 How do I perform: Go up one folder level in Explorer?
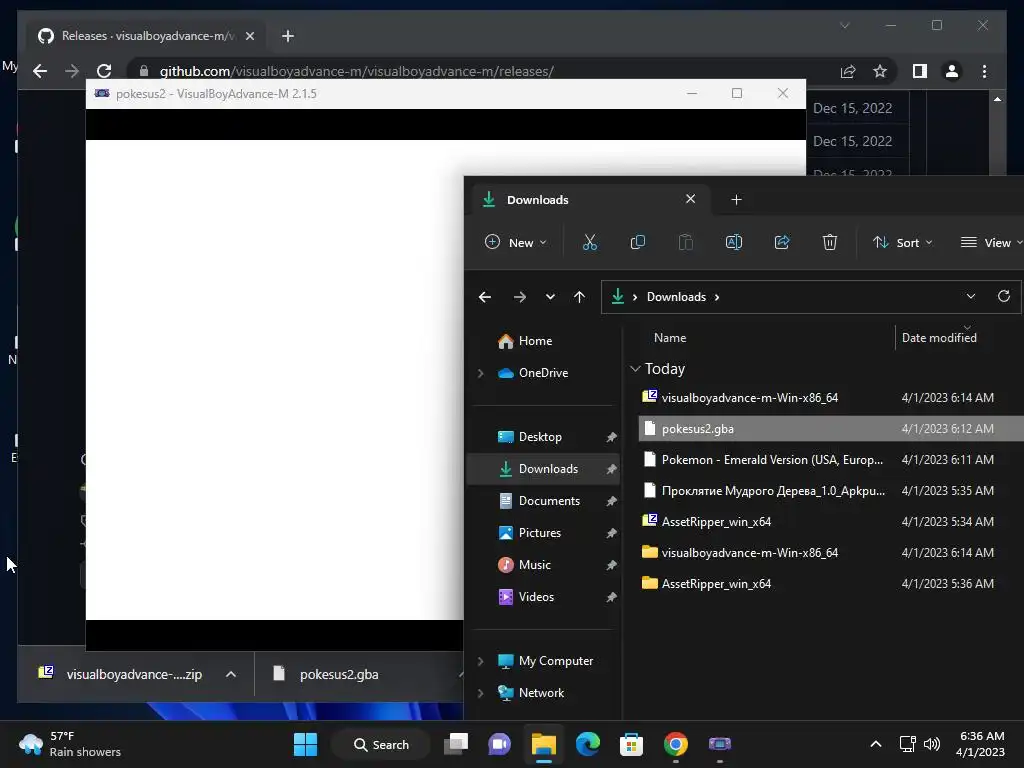[579, 297]
